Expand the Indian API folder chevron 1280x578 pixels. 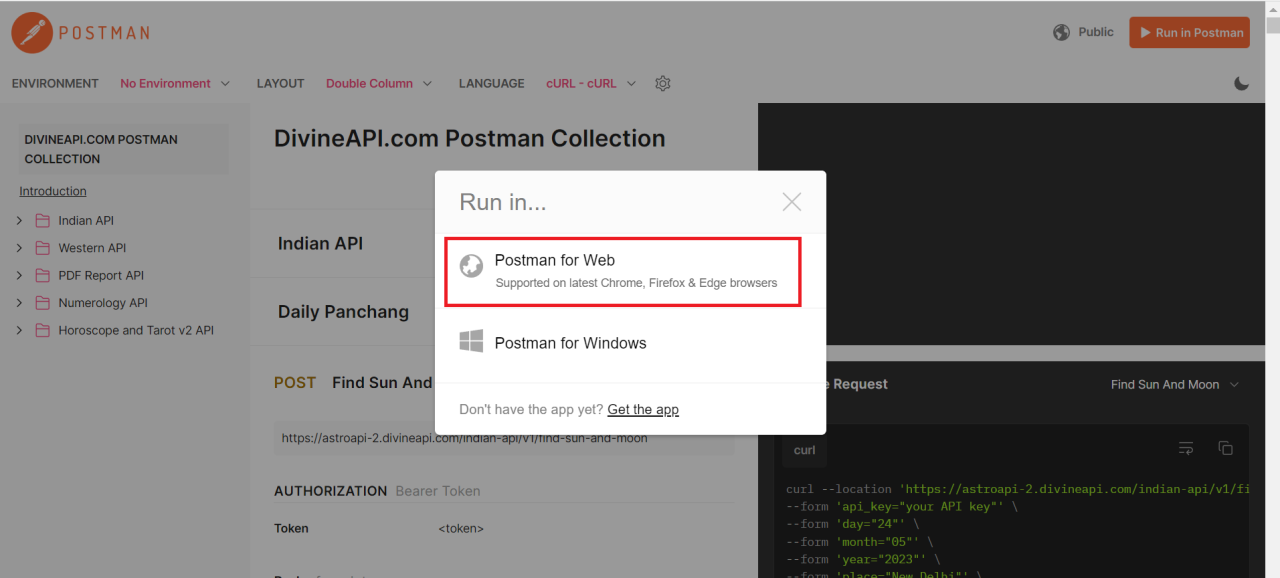19,220
